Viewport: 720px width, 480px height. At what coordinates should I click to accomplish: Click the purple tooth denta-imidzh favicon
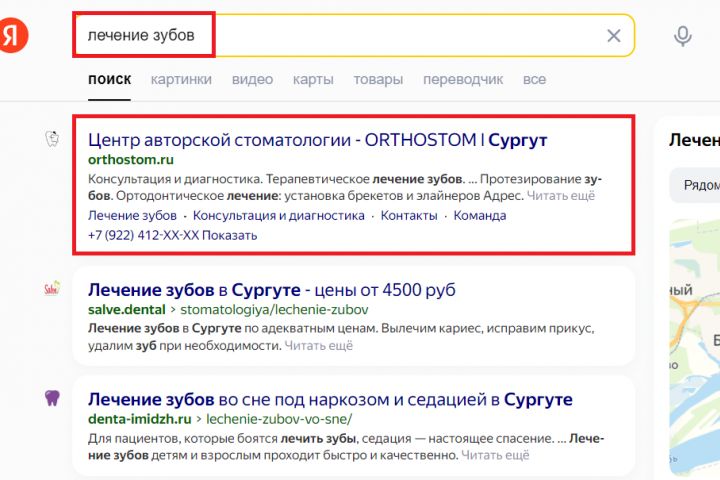tap(53, 398)
